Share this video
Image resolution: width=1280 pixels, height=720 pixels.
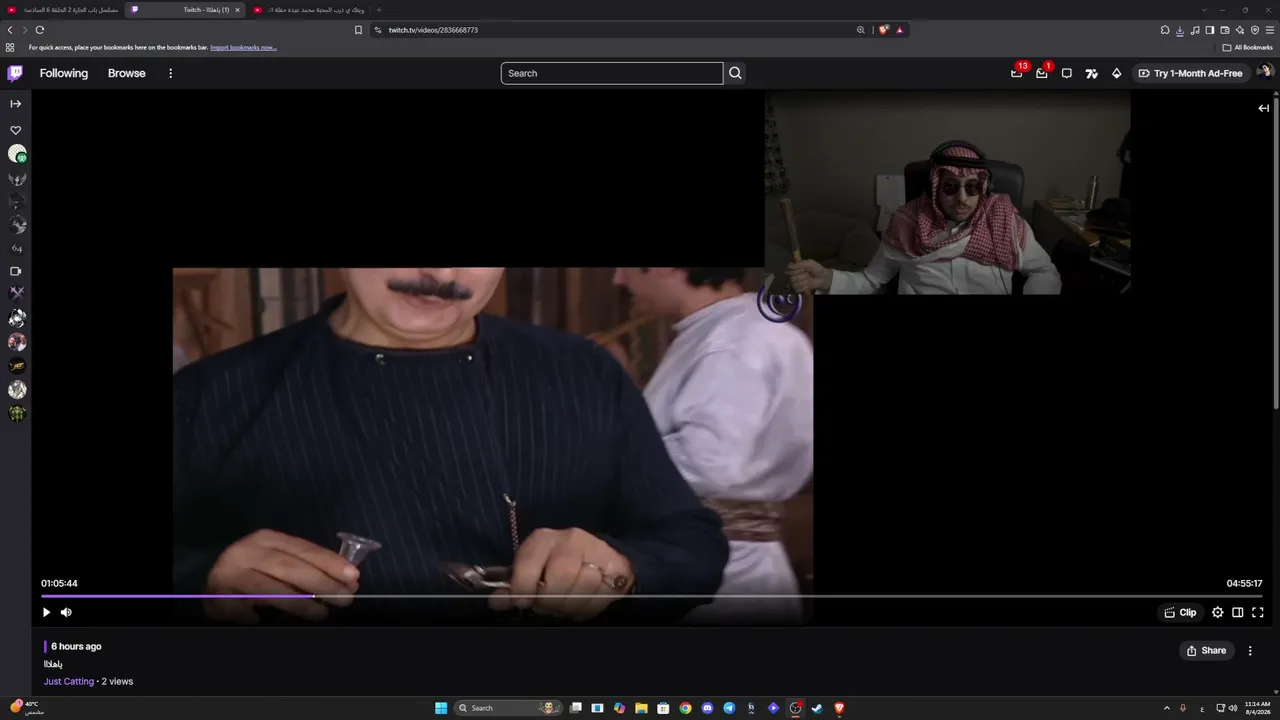[x=1206, y=650]
